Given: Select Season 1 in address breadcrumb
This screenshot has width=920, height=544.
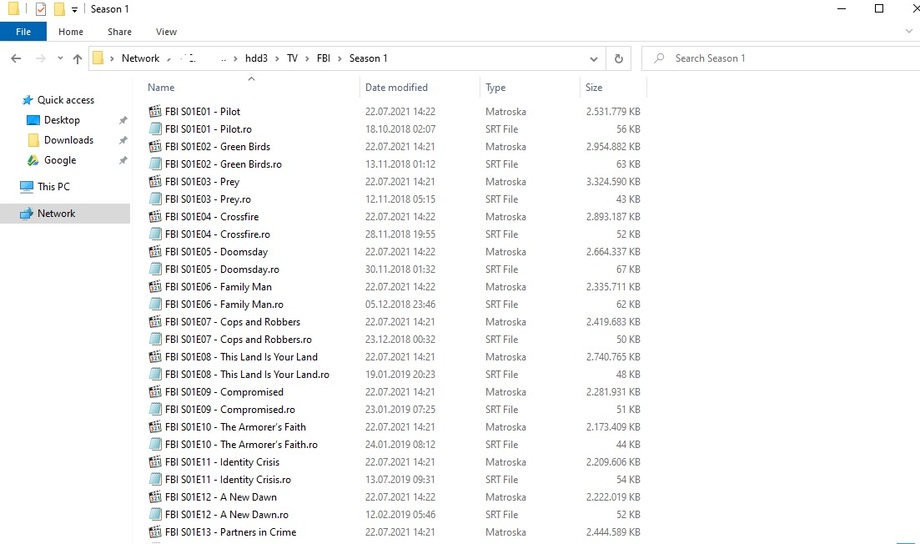Looking at the screenshot, I should [x=368, y=58].
